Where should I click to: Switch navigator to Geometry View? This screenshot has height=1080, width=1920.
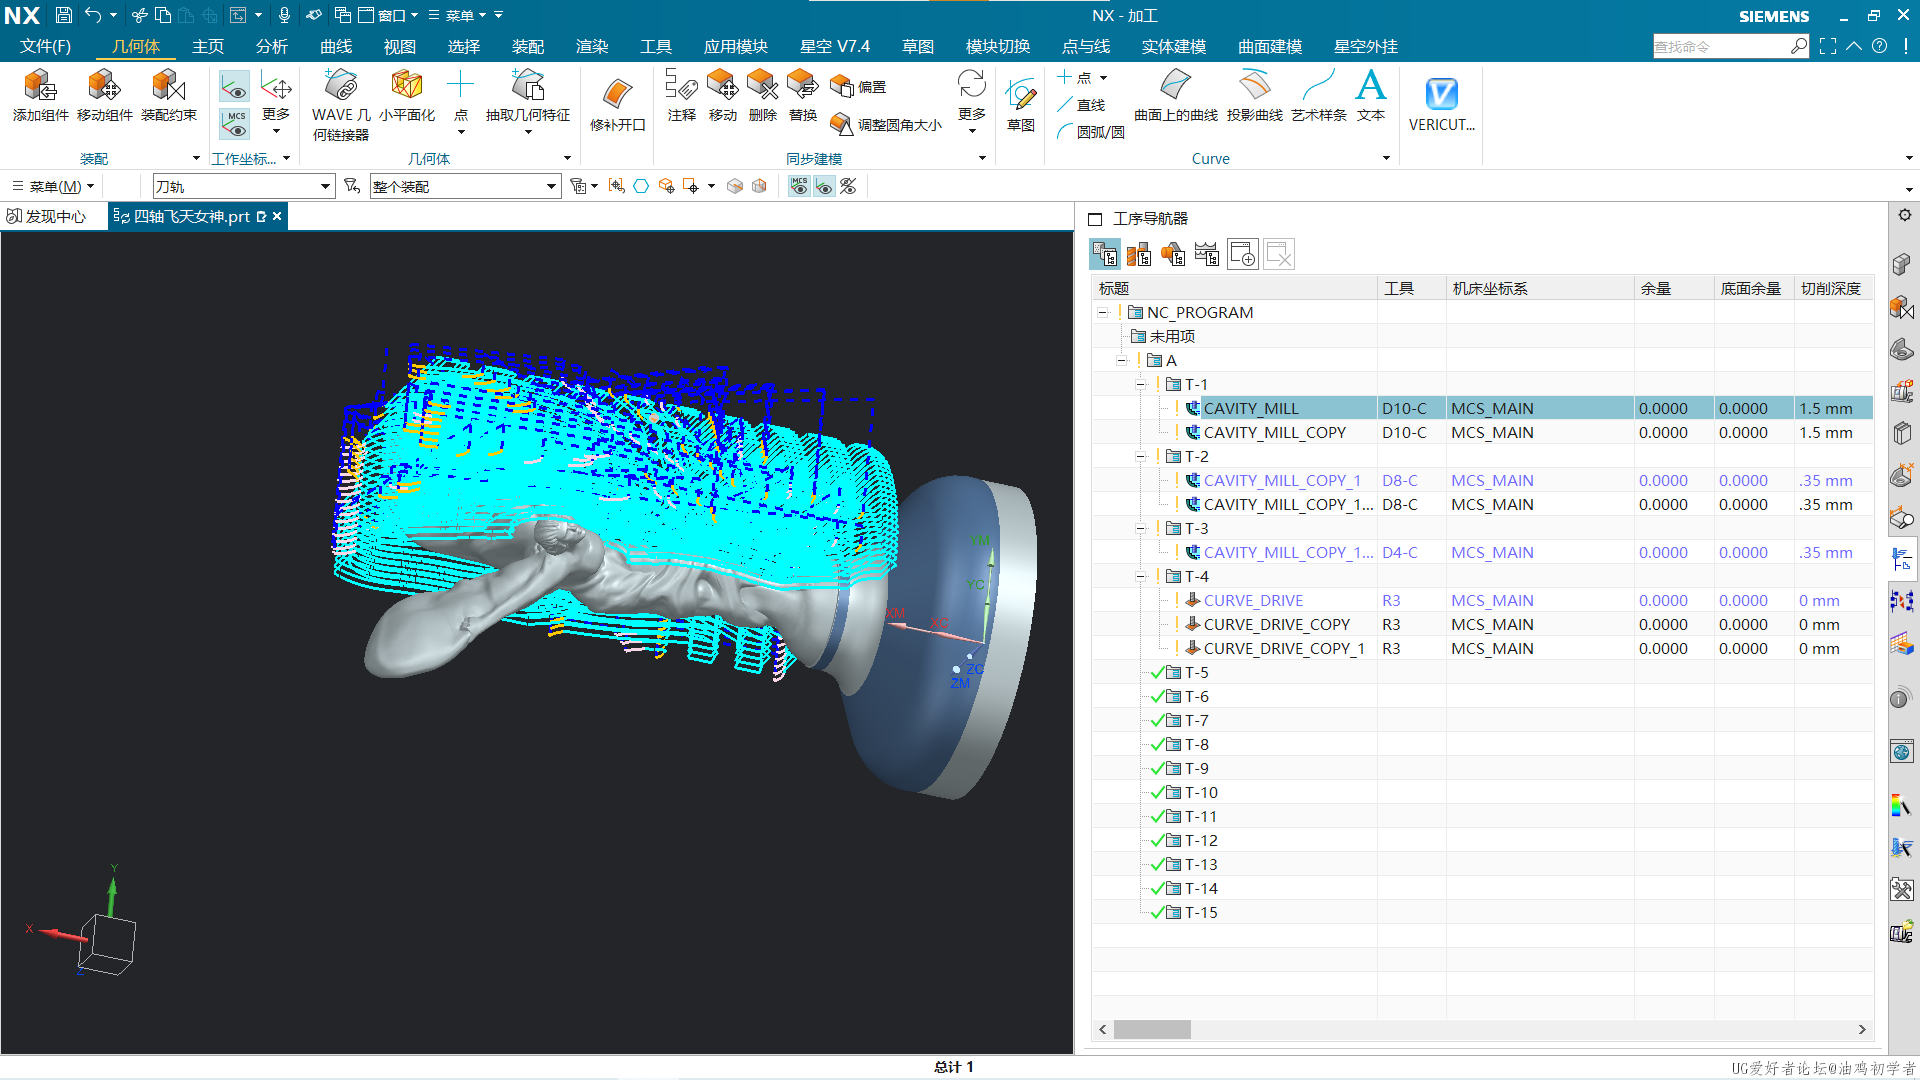1173,255
